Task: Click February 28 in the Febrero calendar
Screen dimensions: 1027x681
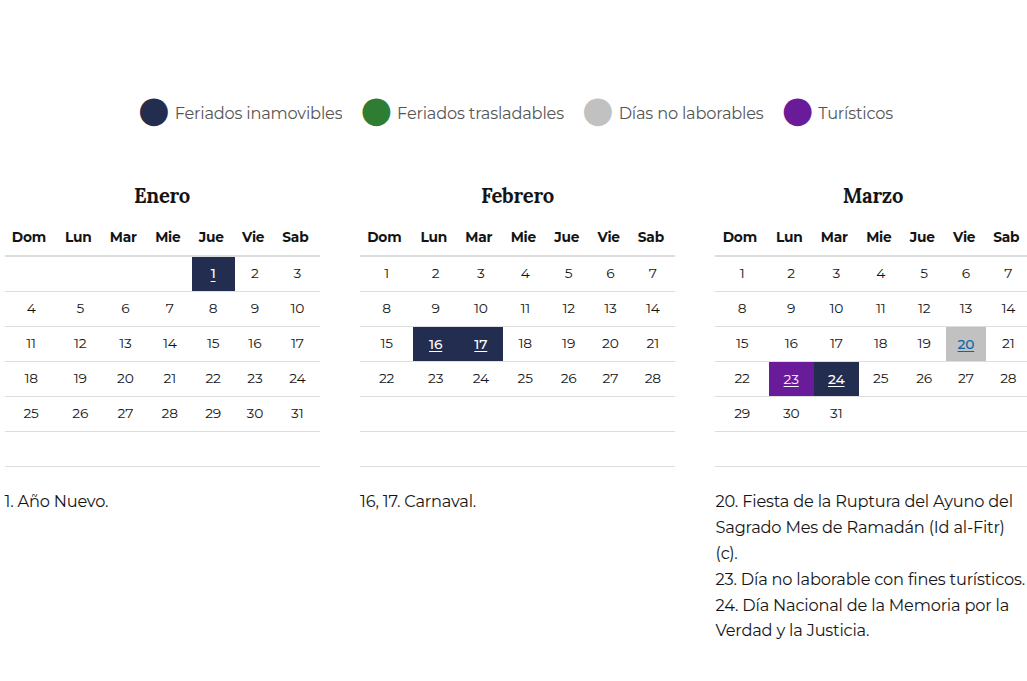Action: (652, 378)
